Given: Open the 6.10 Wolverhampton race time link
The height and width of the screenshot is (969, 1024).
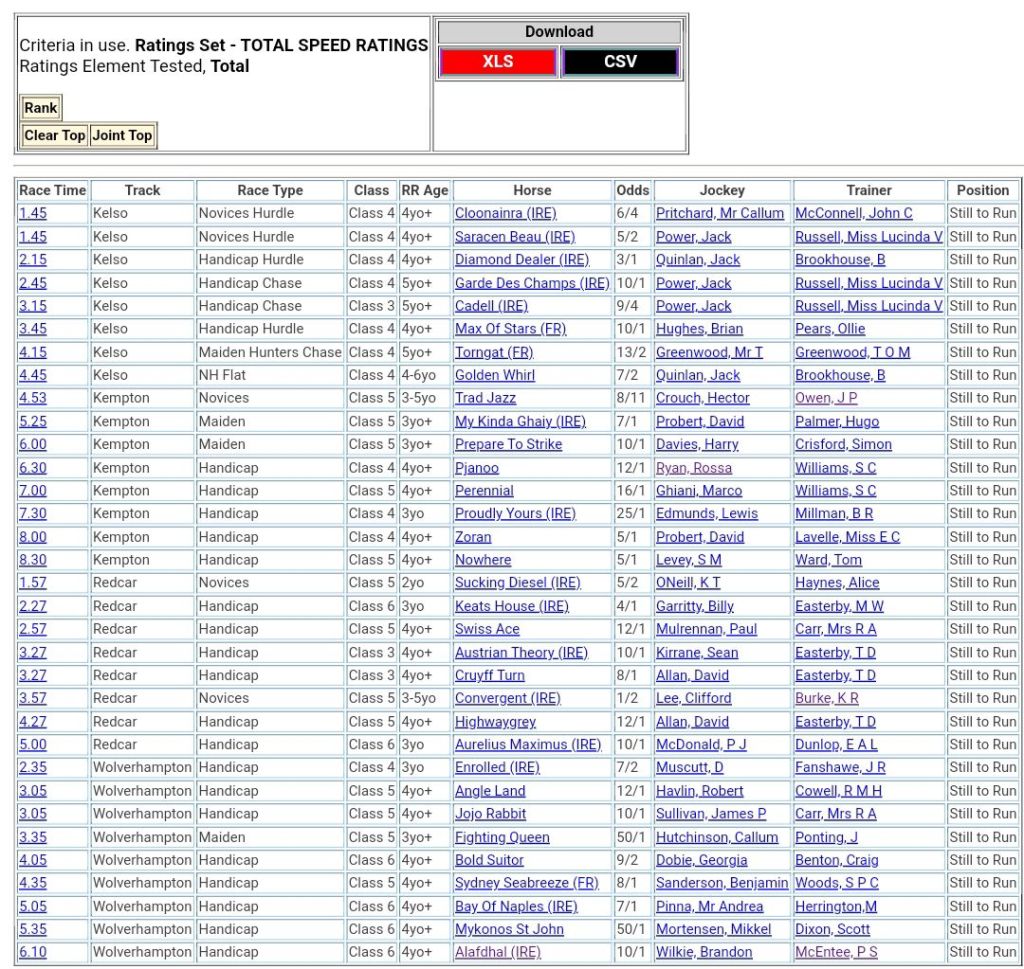Looking at the screenshot, I should (32, 953).
